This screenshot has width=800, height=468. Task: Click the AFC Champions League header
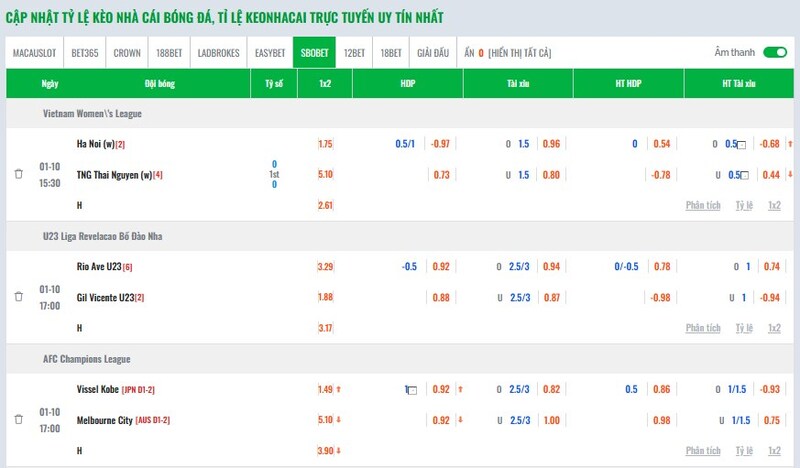point(87,359)
